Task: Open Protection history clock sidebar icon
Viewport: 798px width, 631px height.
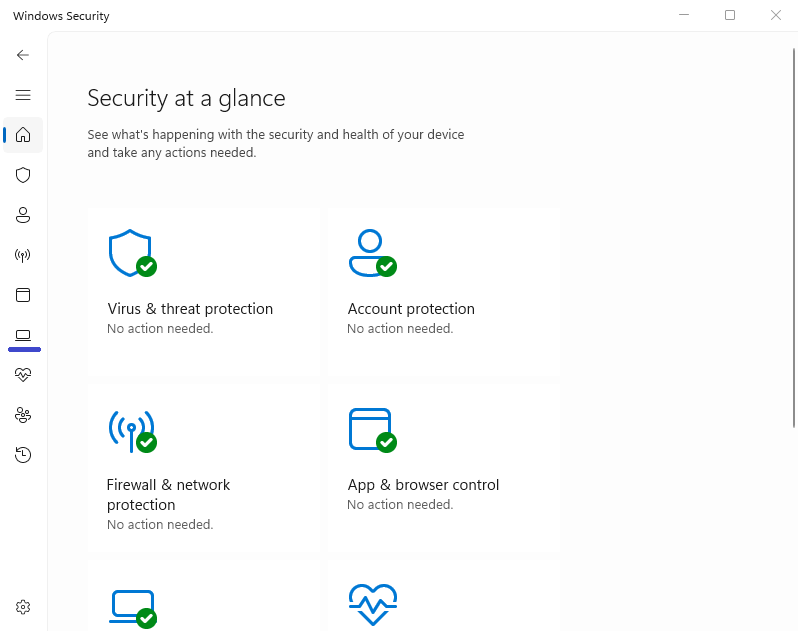Action: click(23, 455)
